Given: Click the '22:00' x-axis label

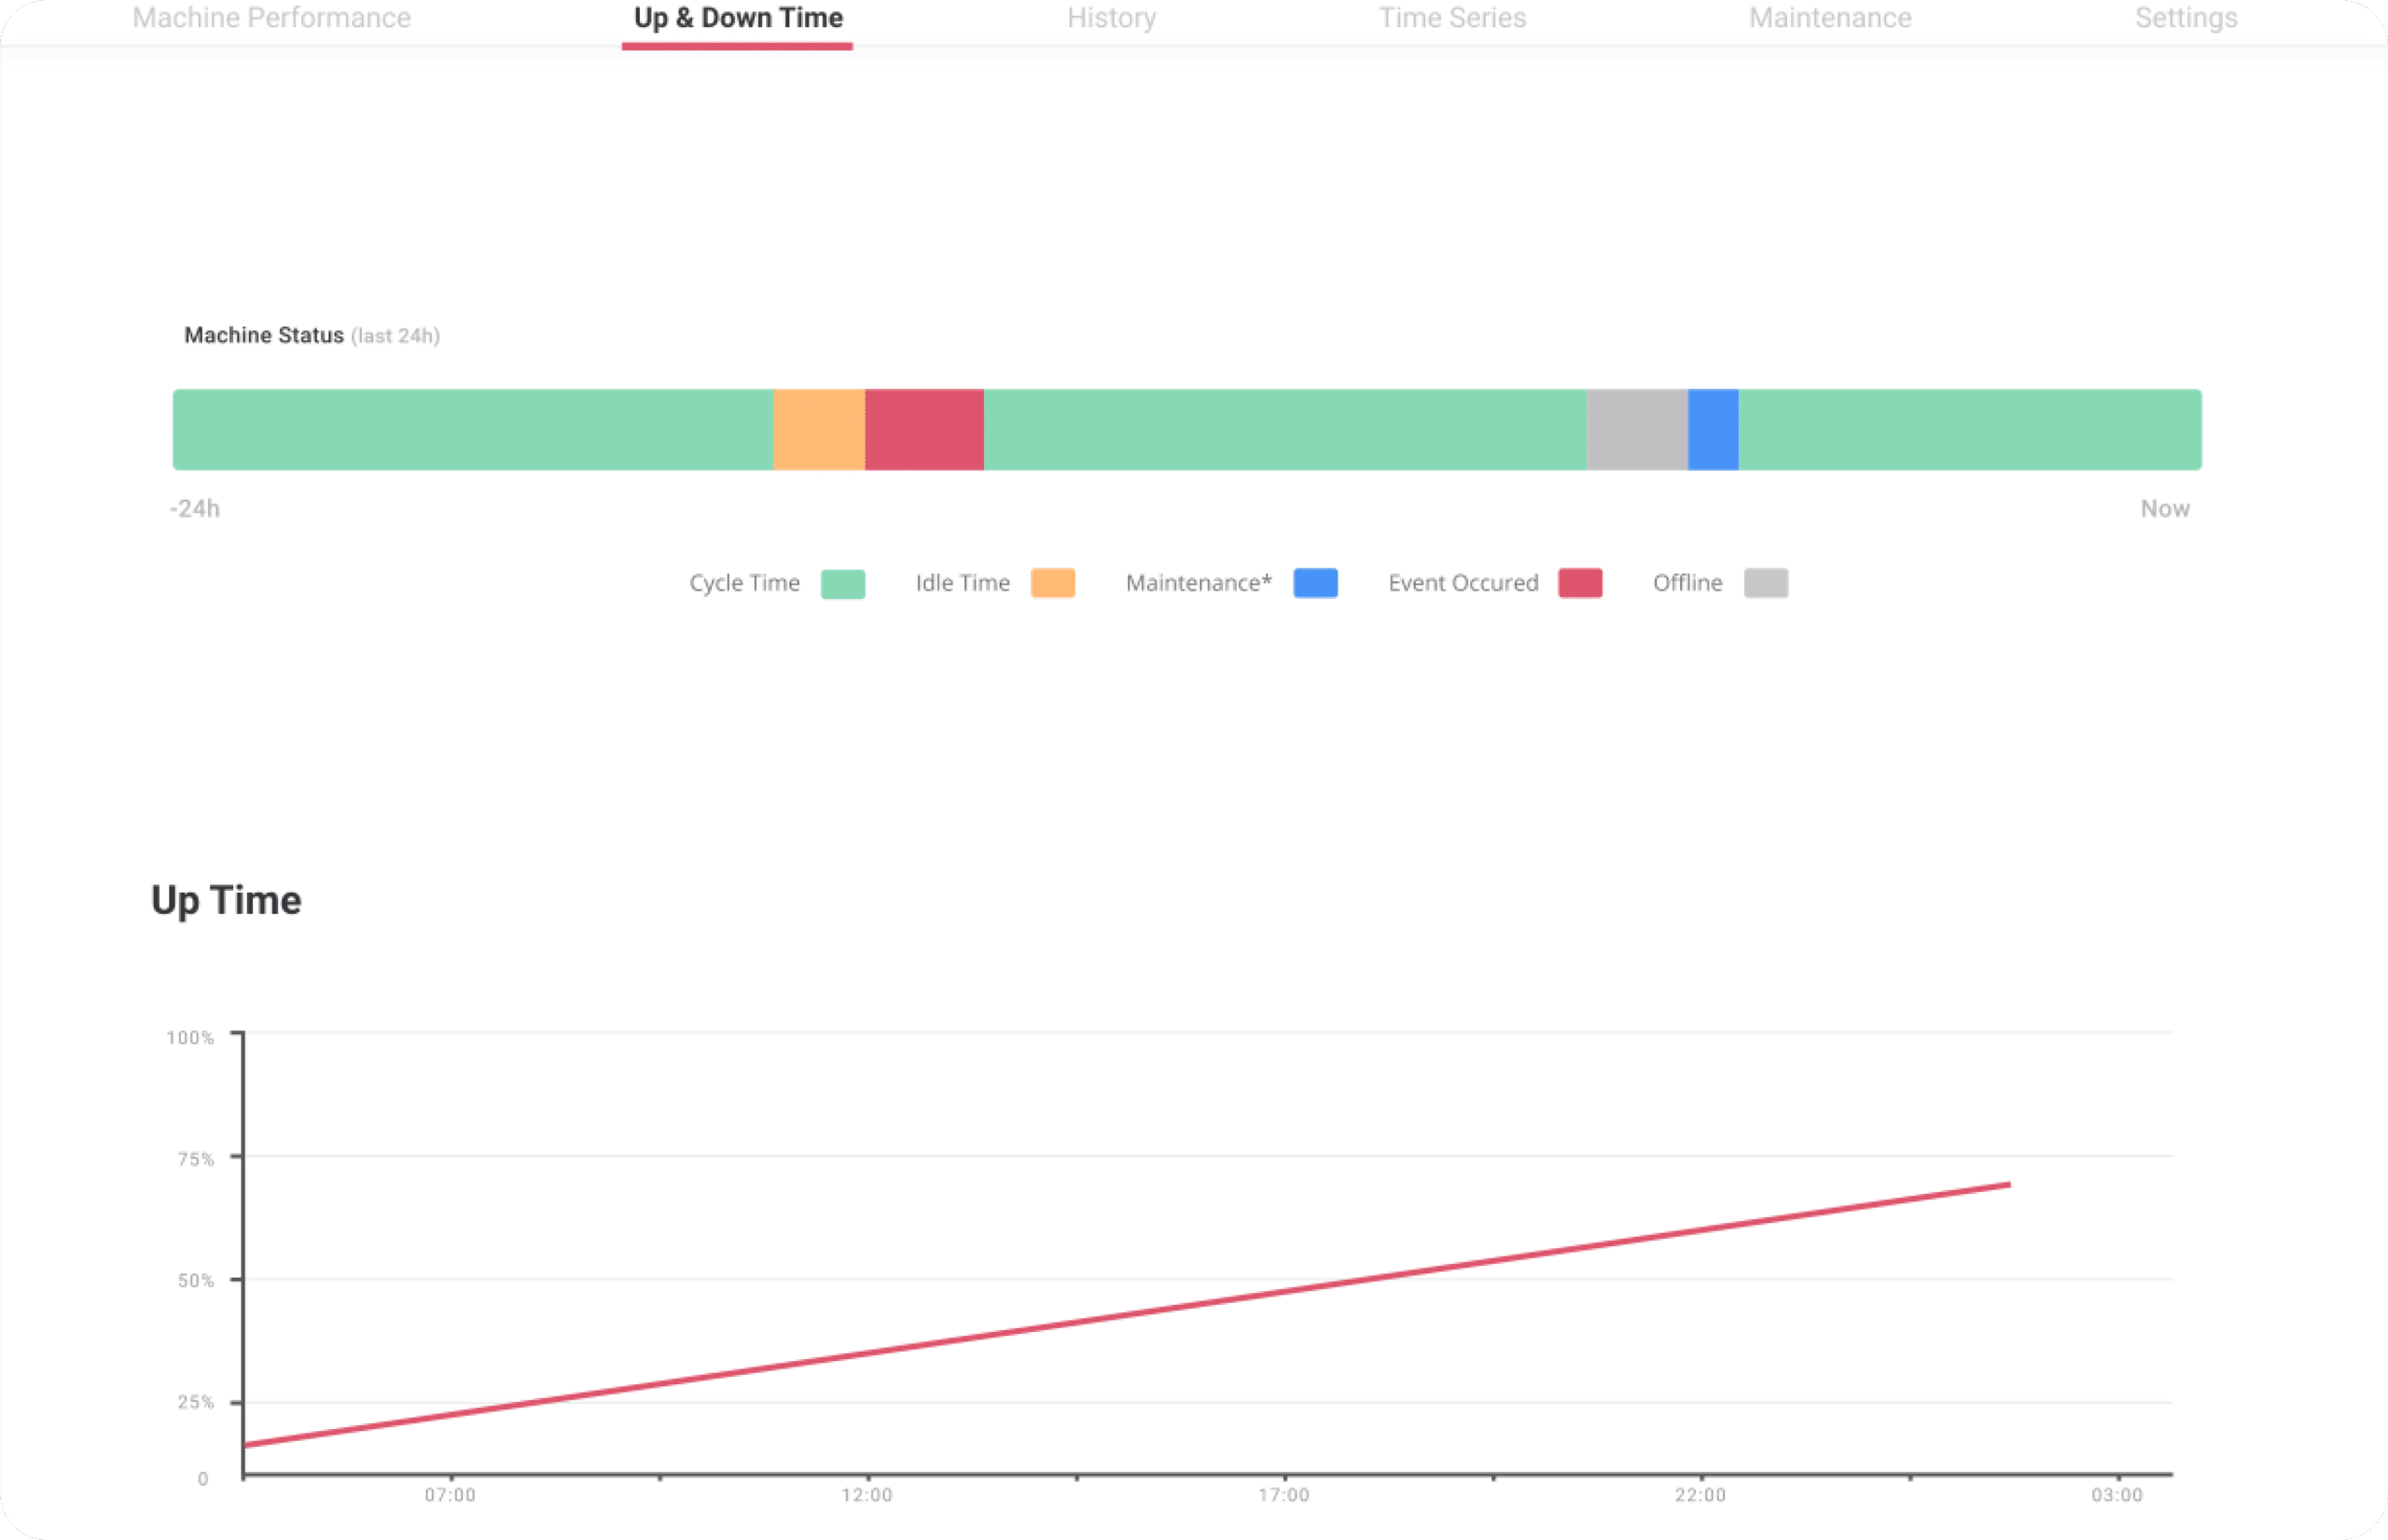Looking at the screenshot, I should point(1701,1496).
